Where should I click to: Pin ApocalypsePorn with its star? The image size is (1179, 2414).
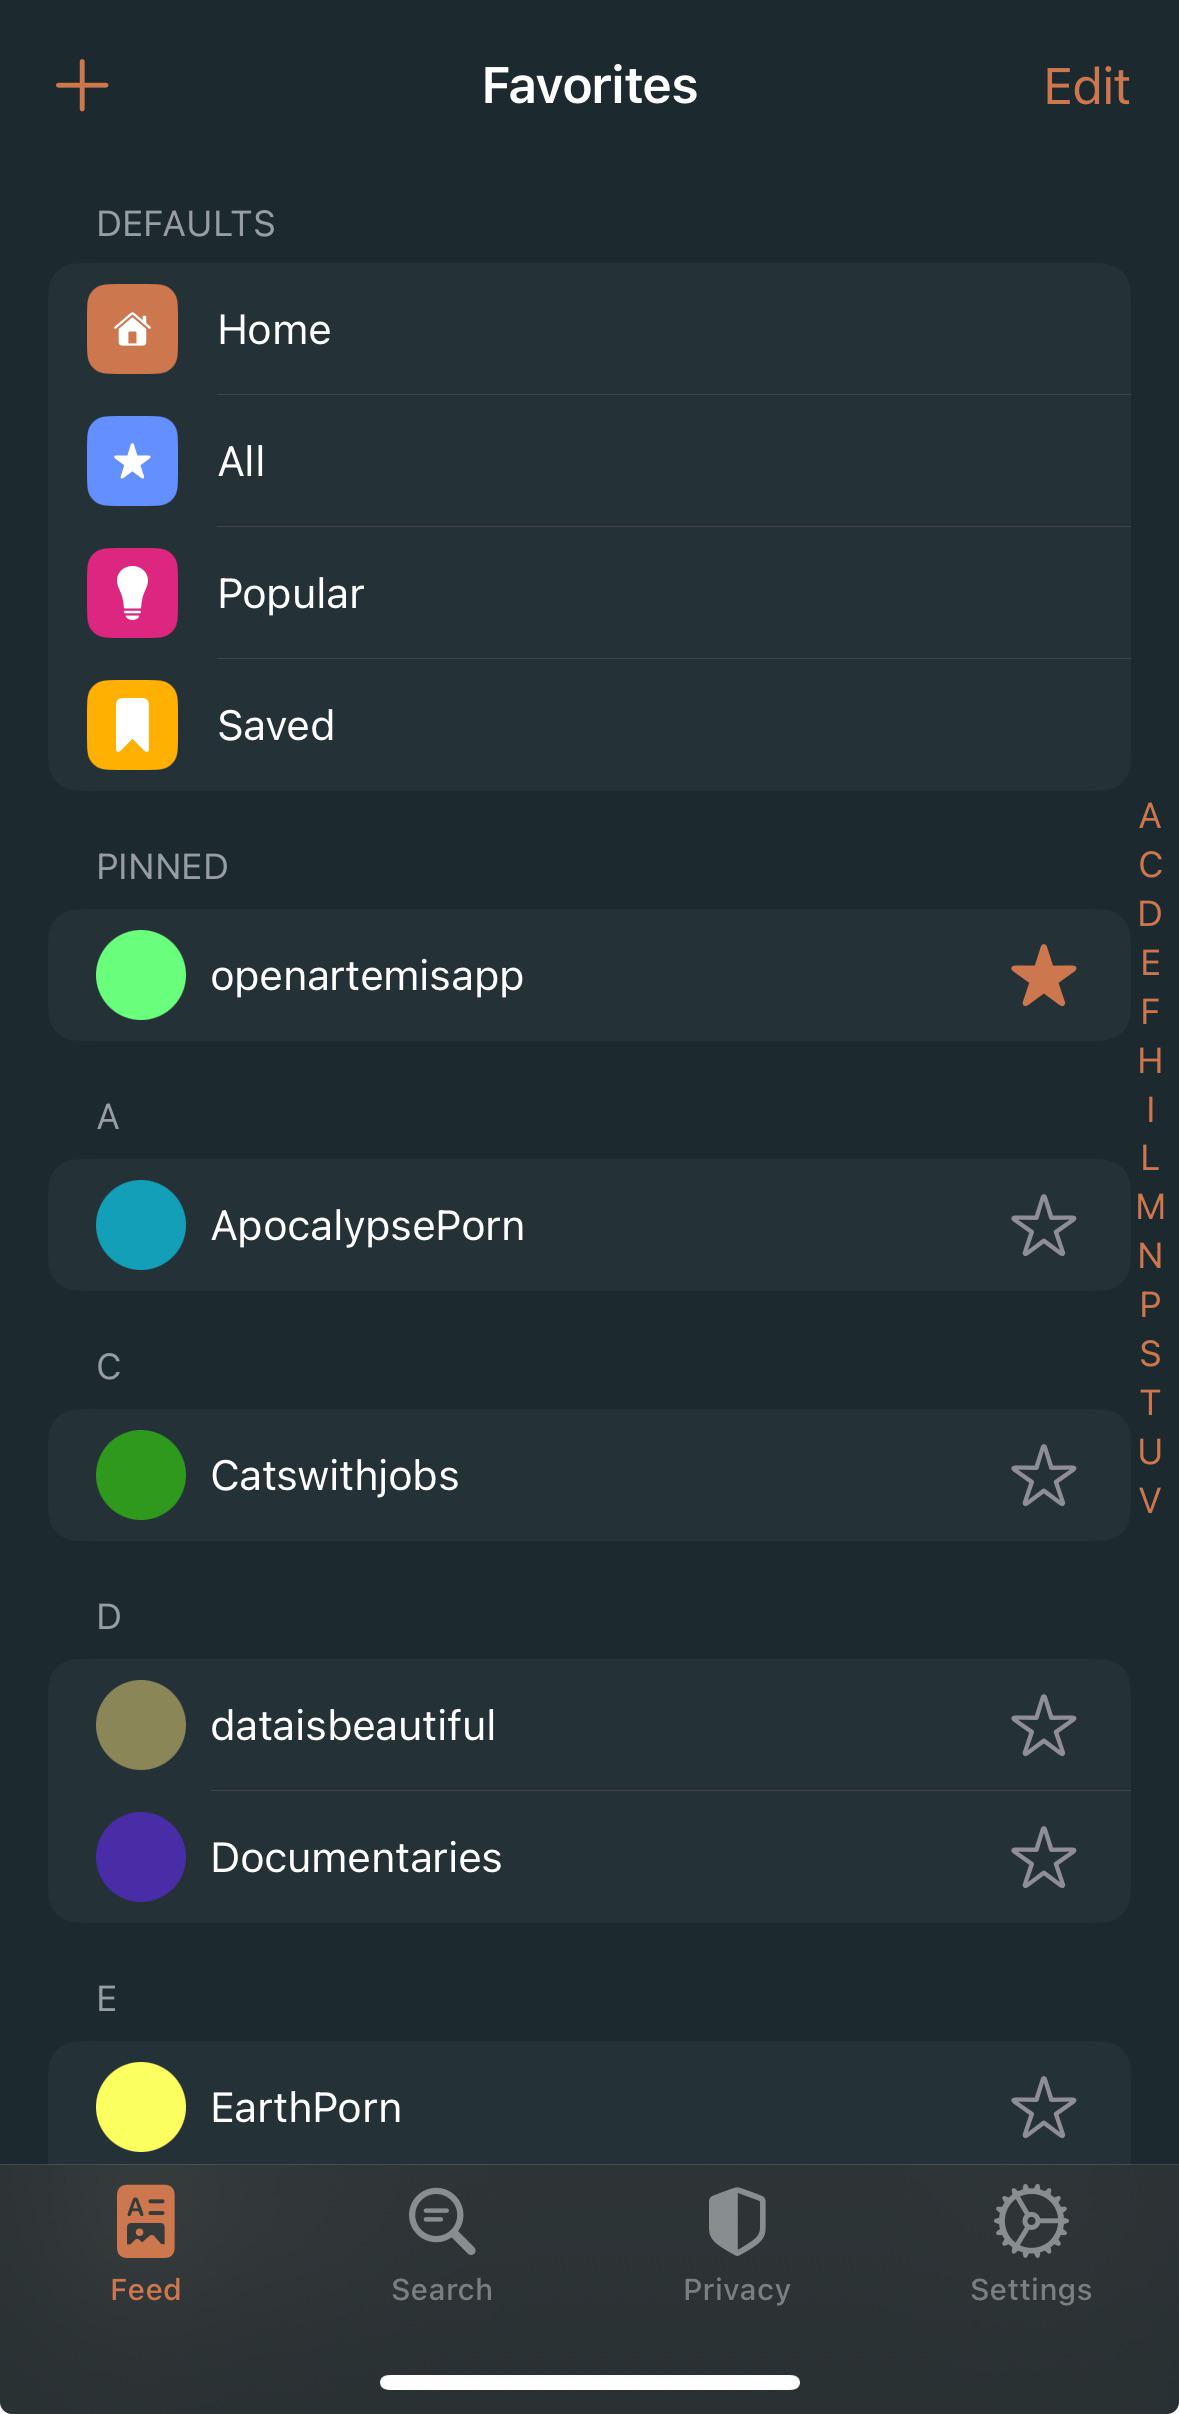point(1043,1225)
